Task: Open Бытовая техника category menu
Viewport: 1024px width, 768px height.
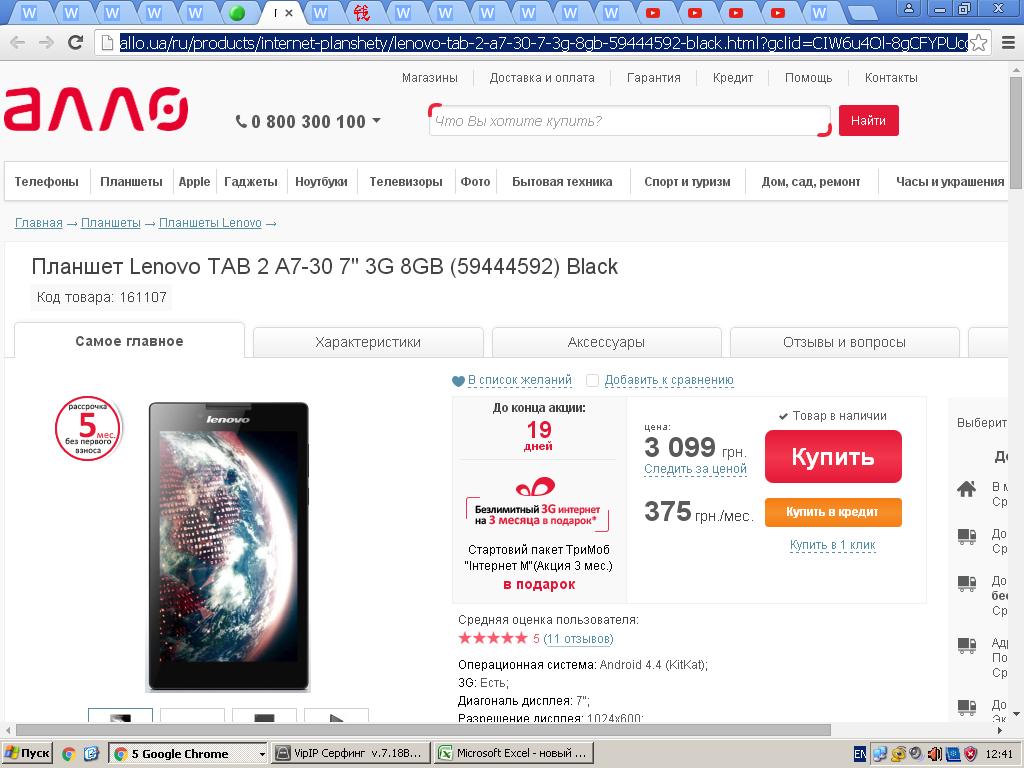Action: (562, 182)
